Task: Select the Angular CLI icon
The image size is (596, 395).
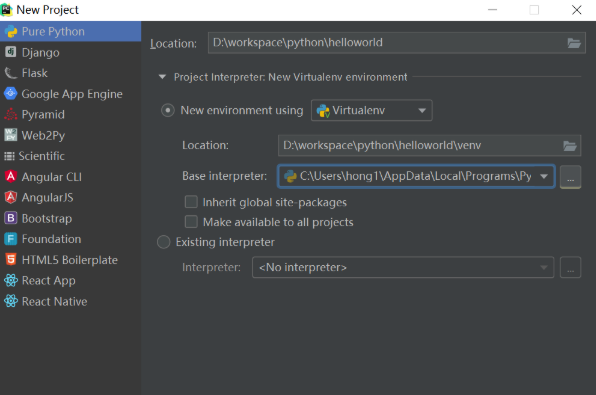Action: click(11, 176)
